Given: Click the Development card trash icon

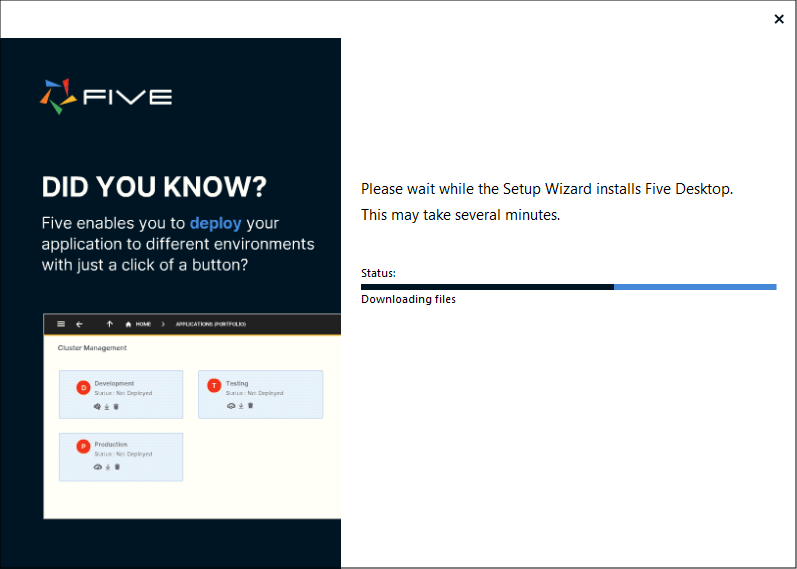Looking at the screenshot, I should 116,407.
